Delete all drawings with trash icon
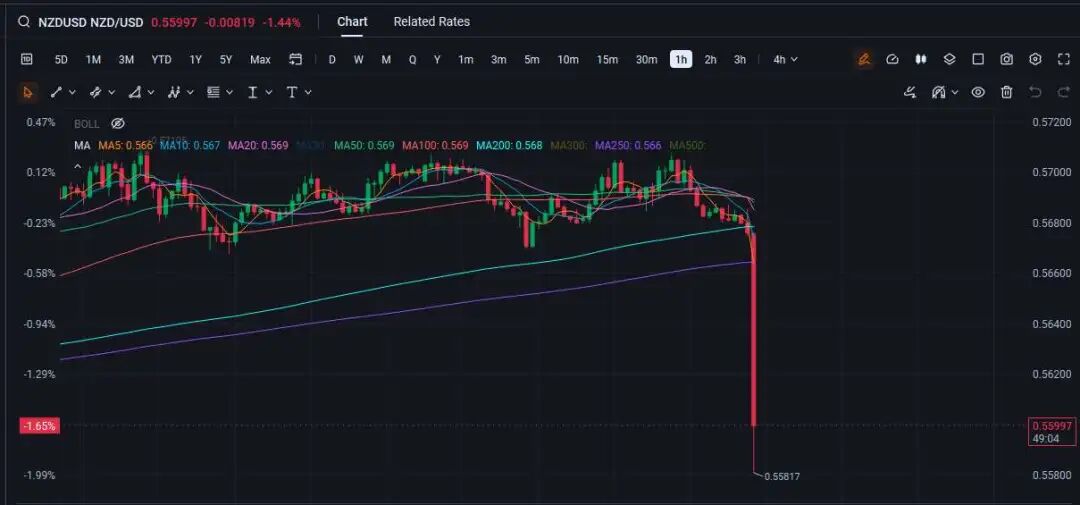The height and width of the screenshot is (505, 1080). click(1006, 92)
